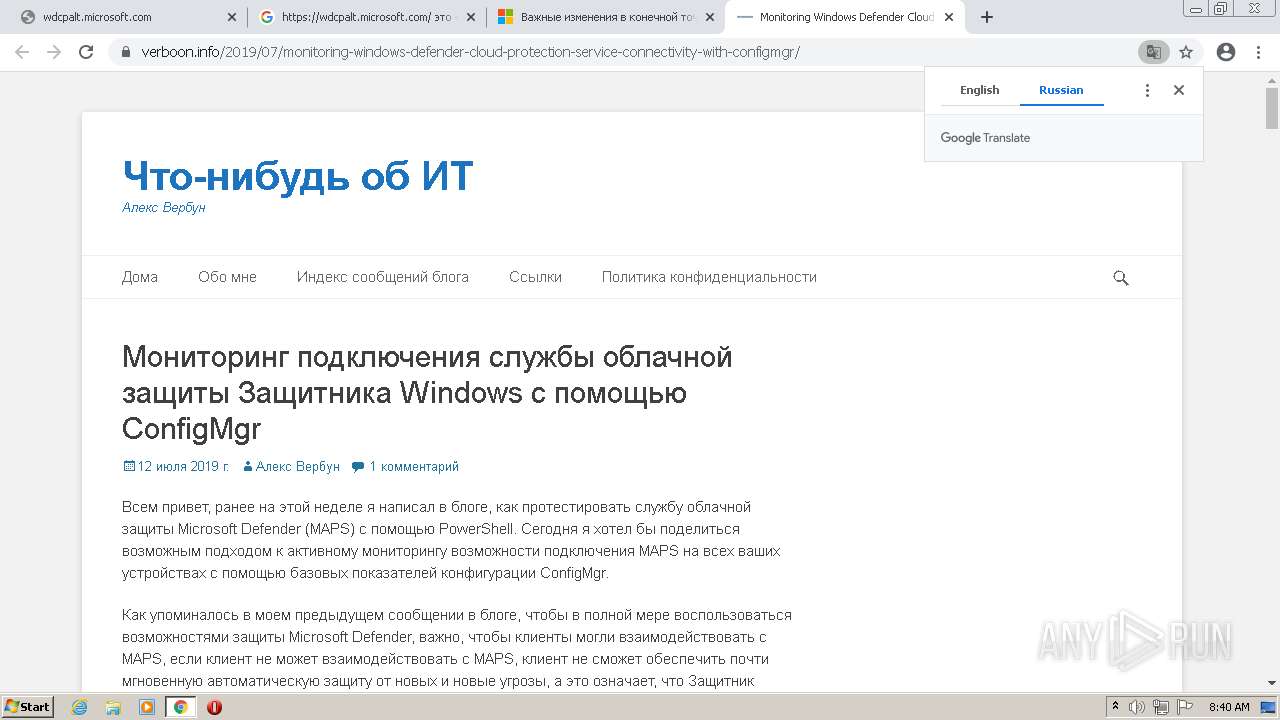Show hidden system tray icons

[x=1115, y=707]
